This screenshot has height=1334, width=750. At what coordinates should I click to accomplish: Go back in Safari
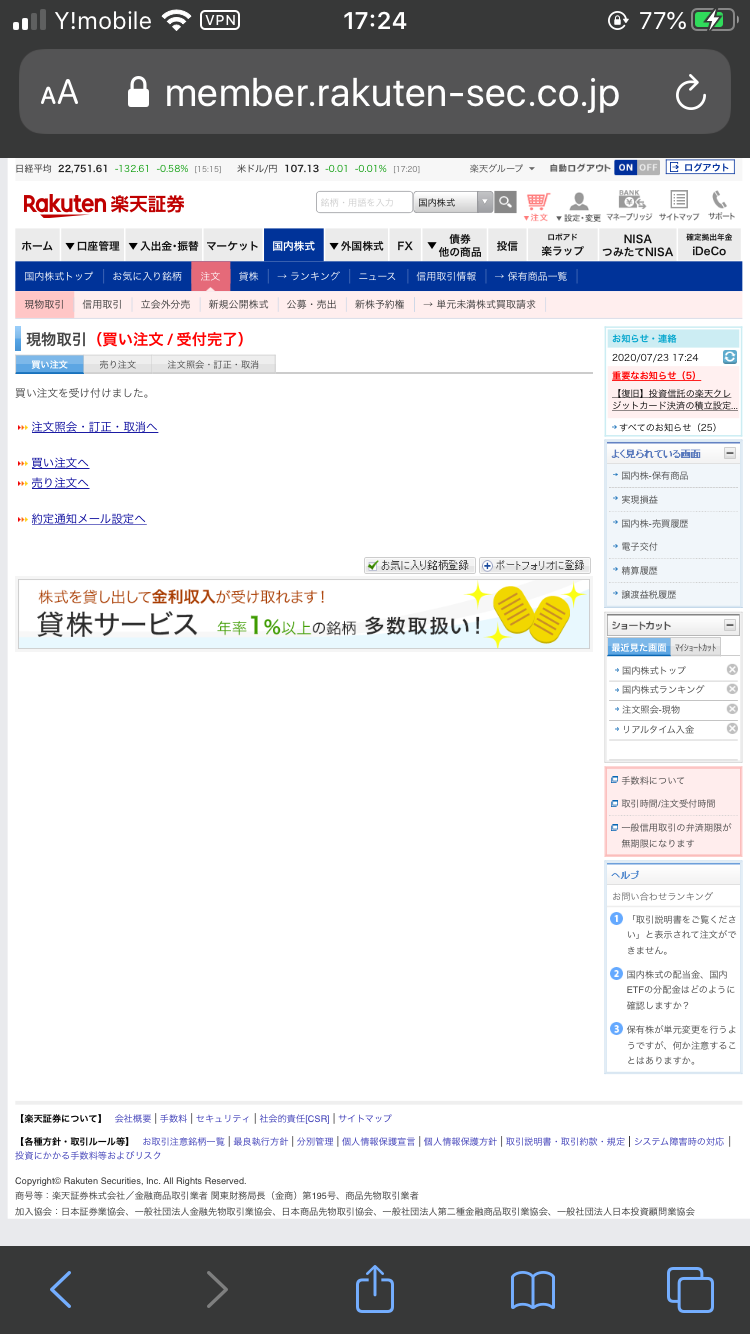[x=60, y=1290]
